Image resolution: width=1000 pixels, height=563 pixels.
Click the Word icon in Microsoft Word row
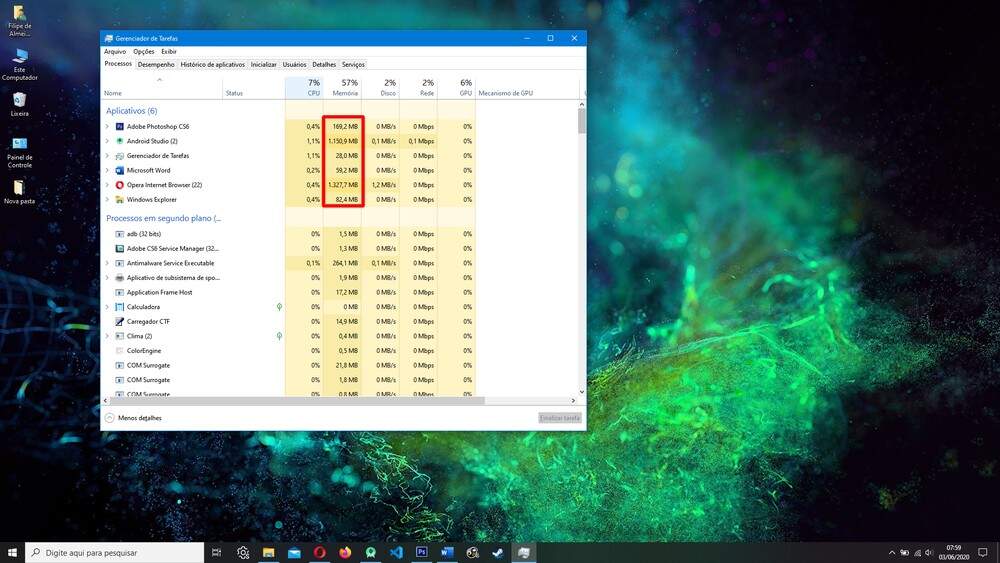pyautogui.click(x=119, y=170)
